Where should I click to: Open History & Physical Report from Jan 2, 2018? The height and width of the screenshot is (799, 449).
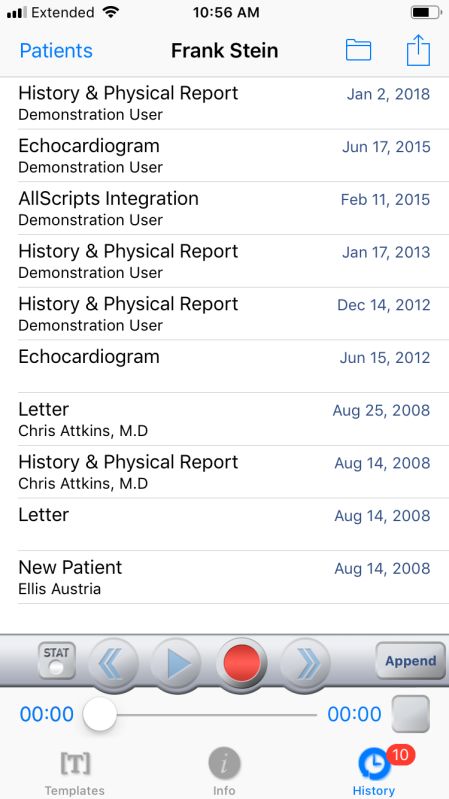224,103
